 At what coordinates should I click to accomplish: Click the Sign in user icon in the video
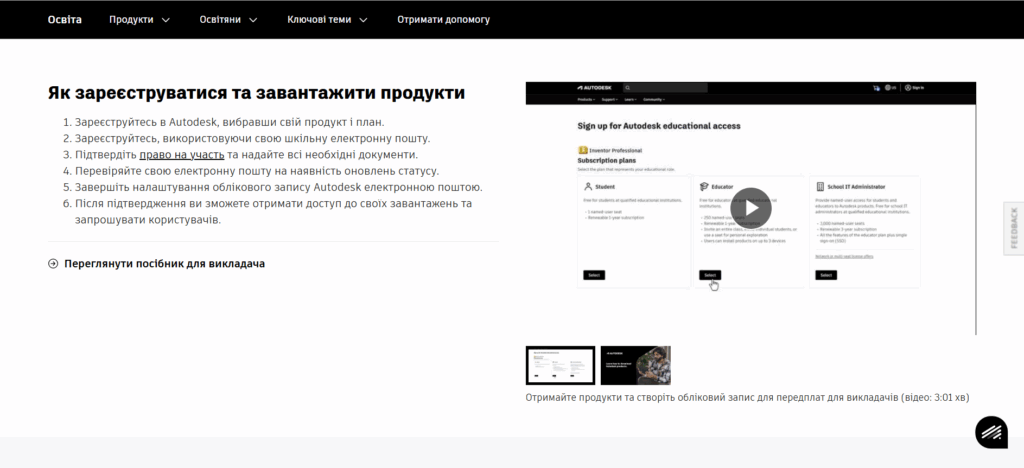click(x=908, y=88)
